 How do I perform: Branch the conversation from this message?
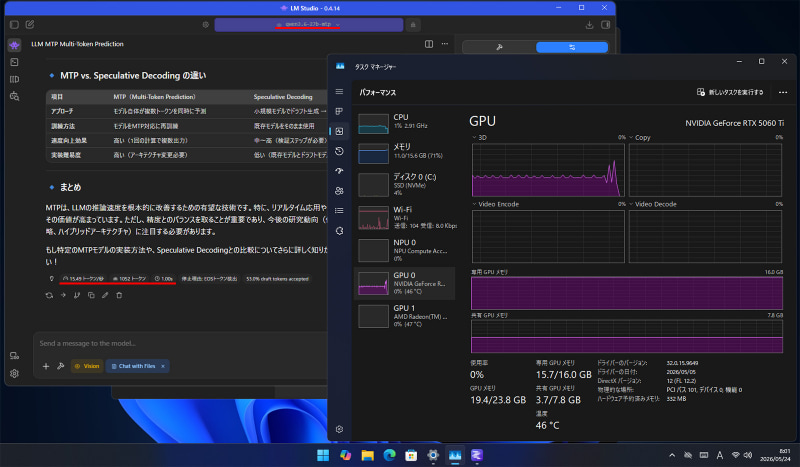77,295
